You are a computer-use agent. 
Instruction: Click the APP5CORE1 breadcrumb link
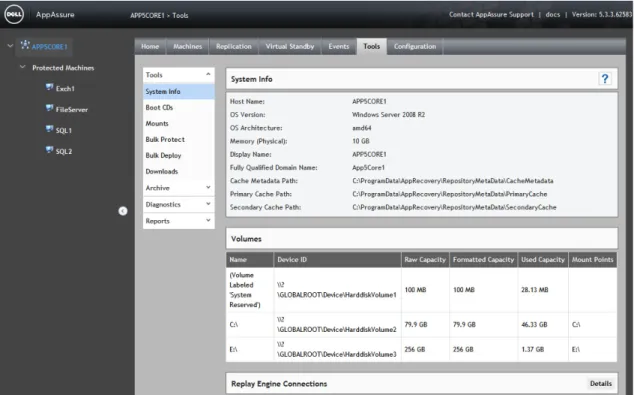pyautogui.click(x=147, y=15)
